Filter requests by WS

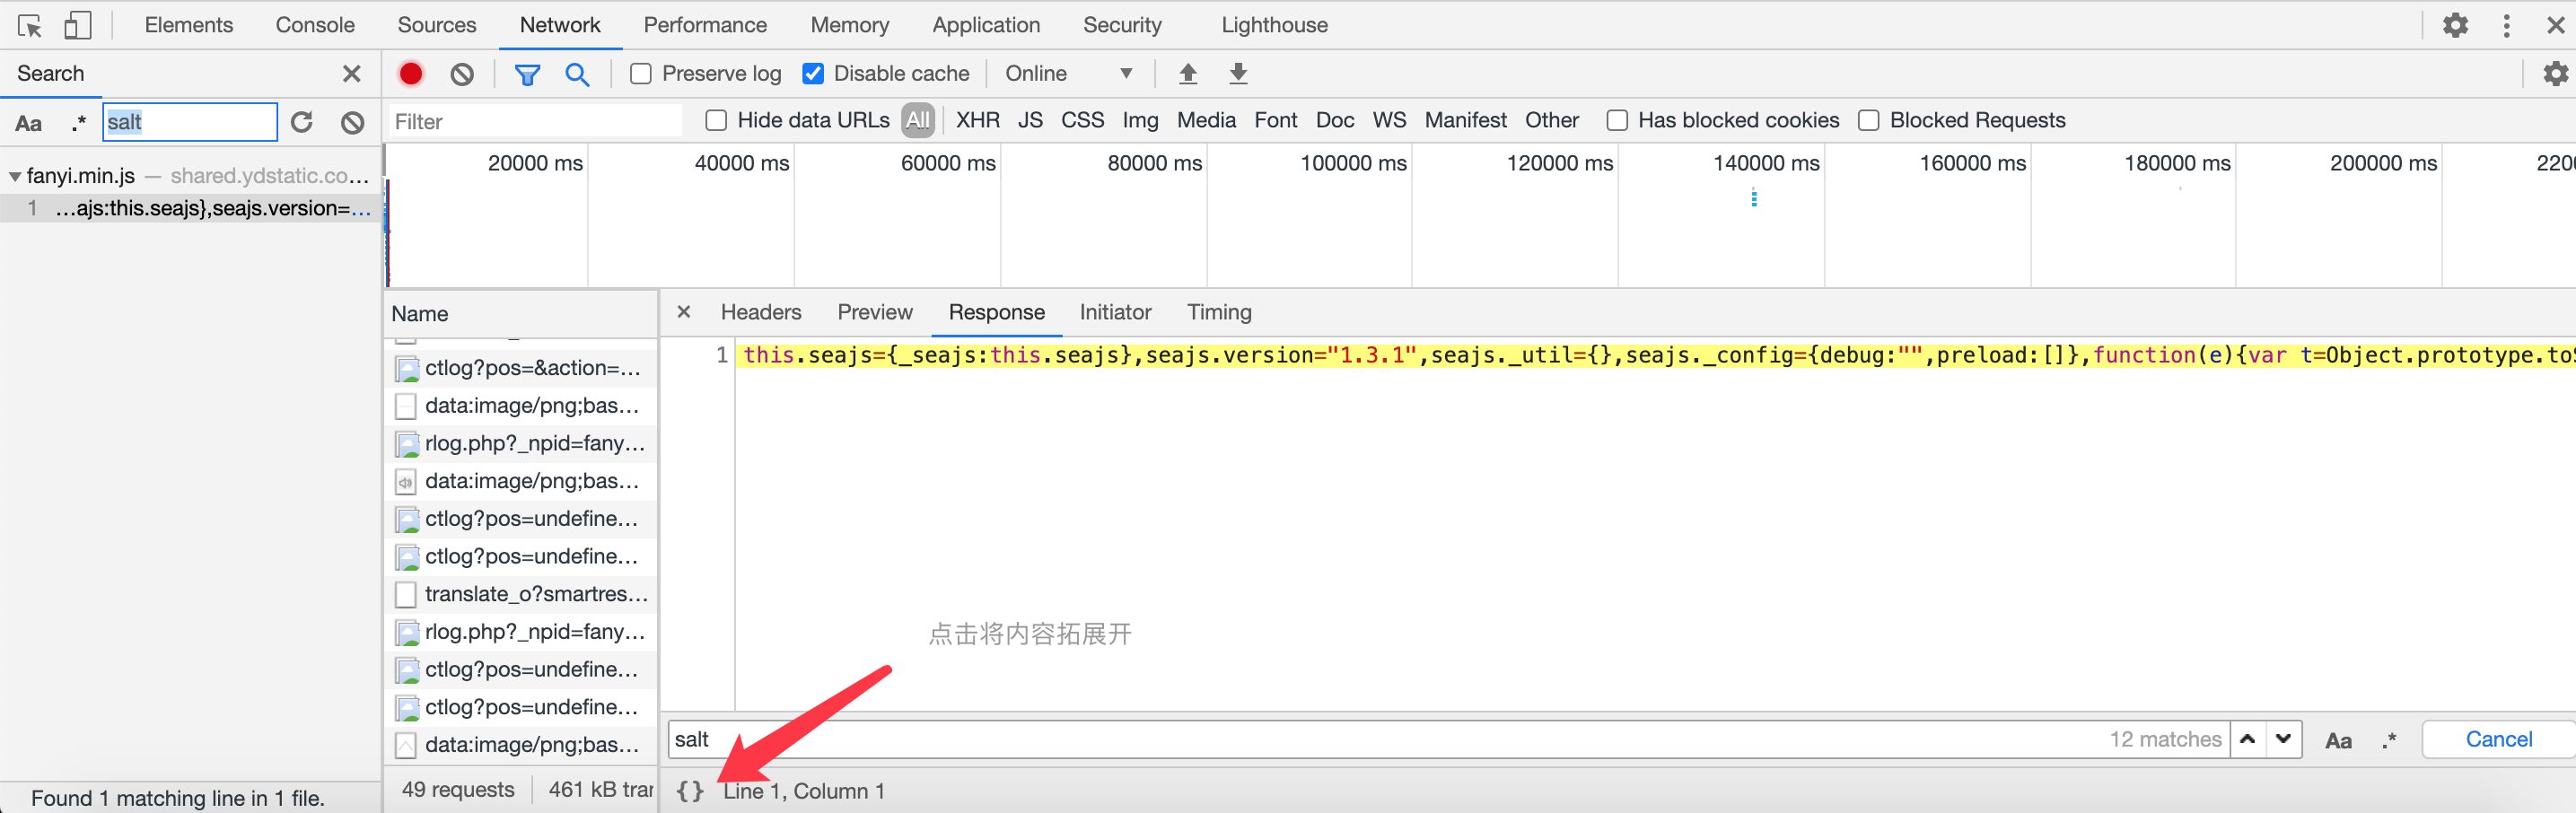pyautogui.click(x=1389, y=121)
